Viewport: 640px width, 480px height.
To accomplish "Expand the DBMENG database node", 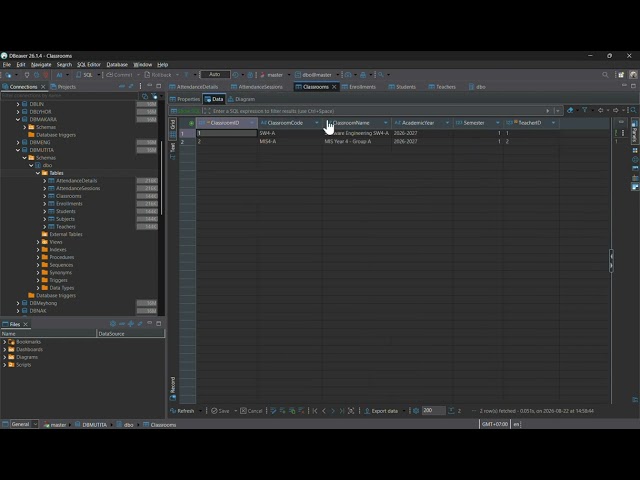I will (18, 142).
